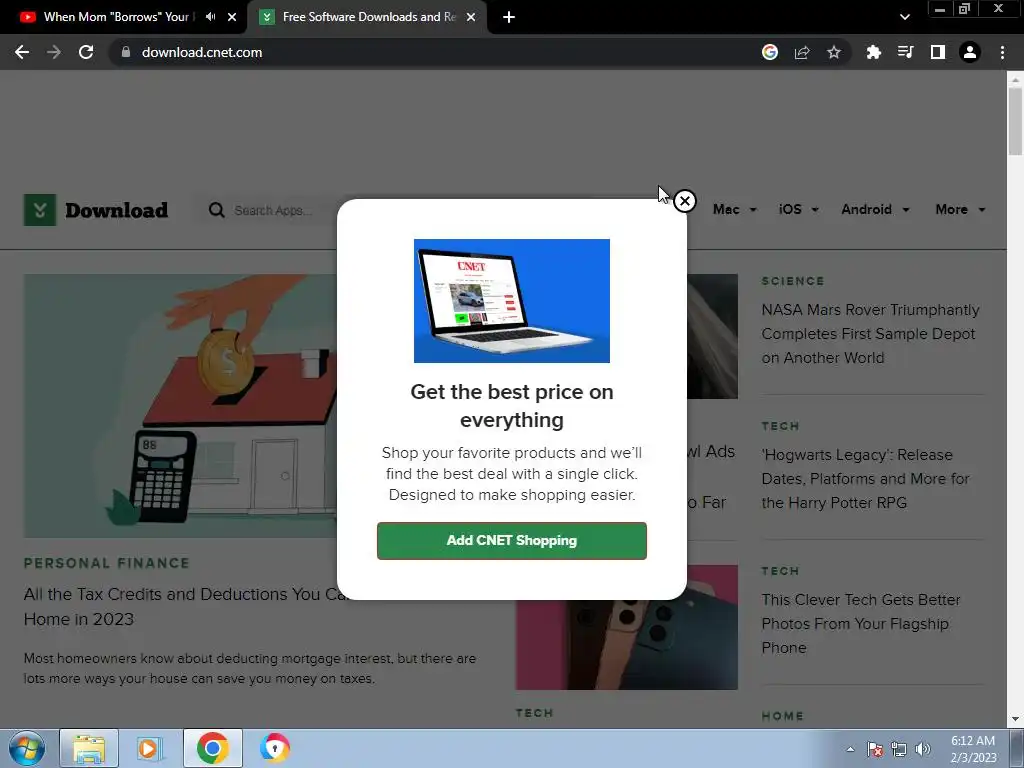Open Windows Explorer from the taskbar
The height and width of the screenshot is (768, 1024).
pyautogui.click(x=89, y=748)
